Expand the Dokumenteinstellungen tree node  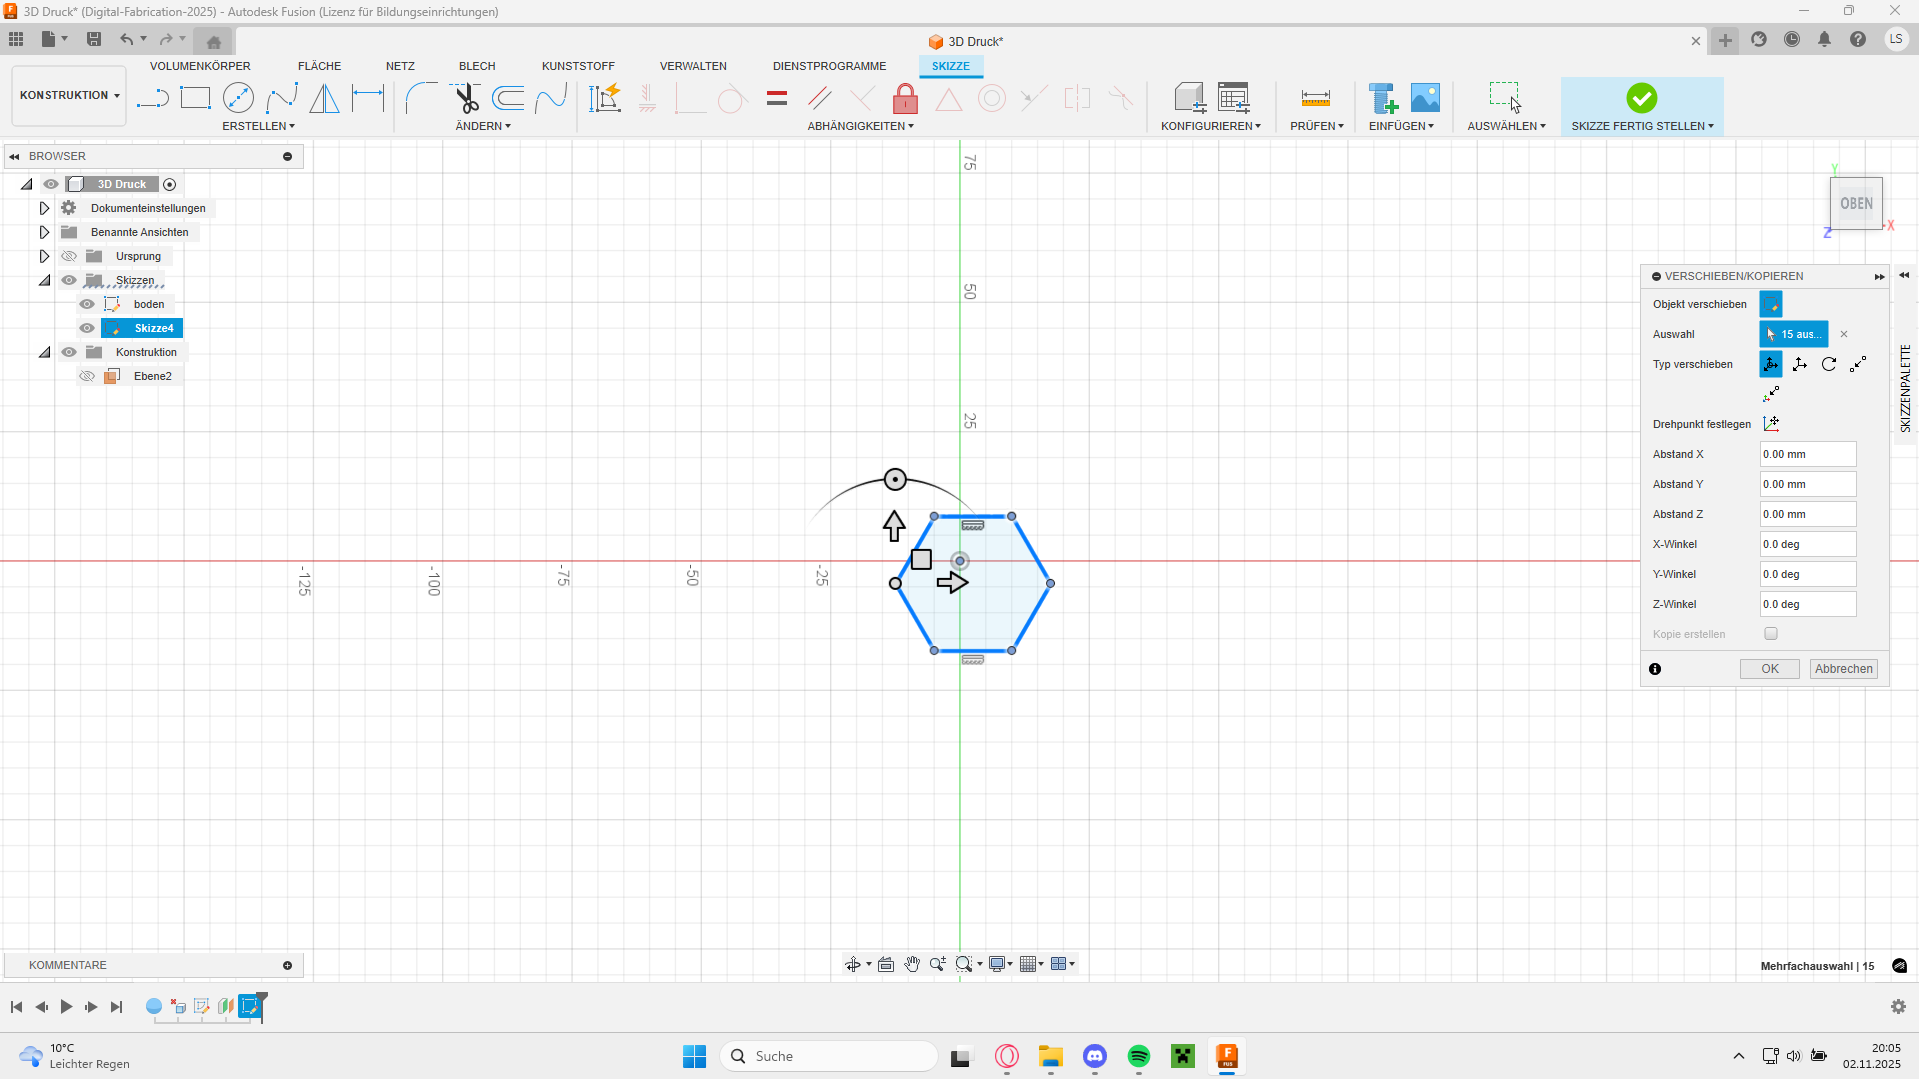pyautogui.click(x=44, y=208)
